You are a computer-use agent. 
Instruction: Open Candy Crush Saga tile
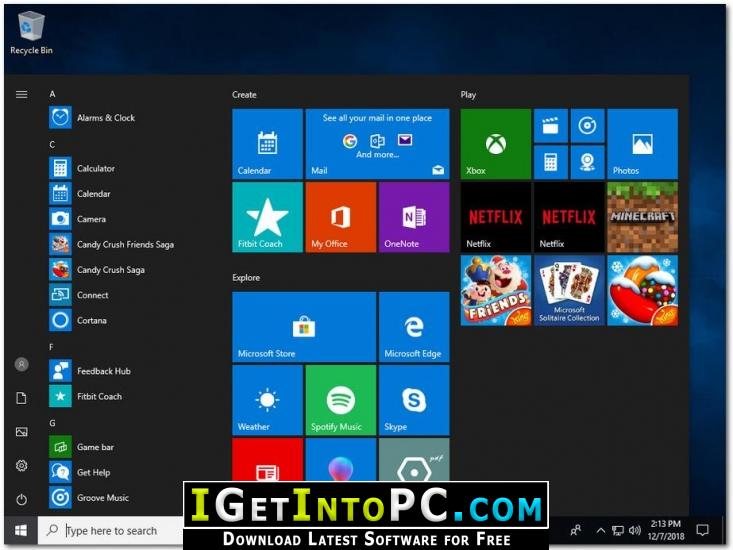pos(642,290)
